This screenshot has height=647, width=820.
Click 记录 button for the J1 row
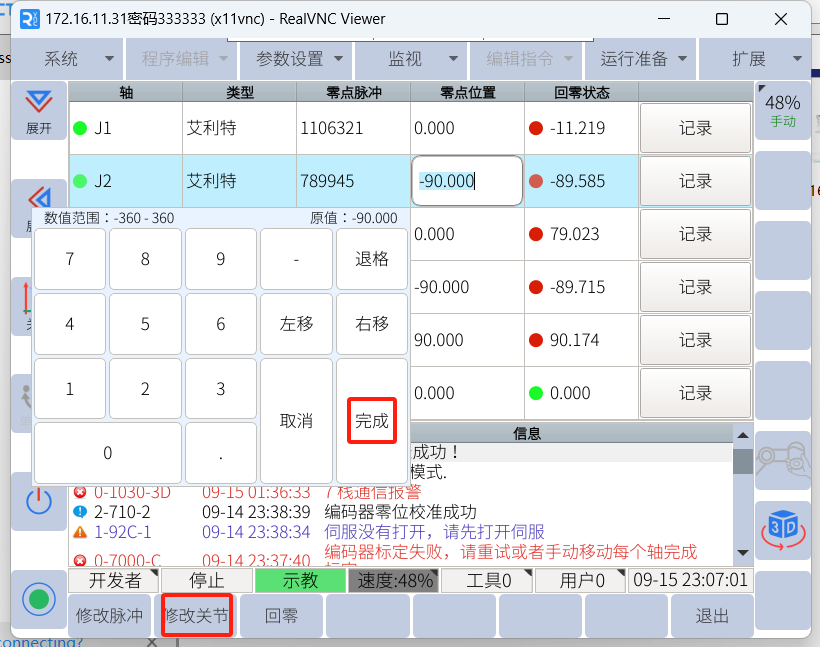point(695,128)
